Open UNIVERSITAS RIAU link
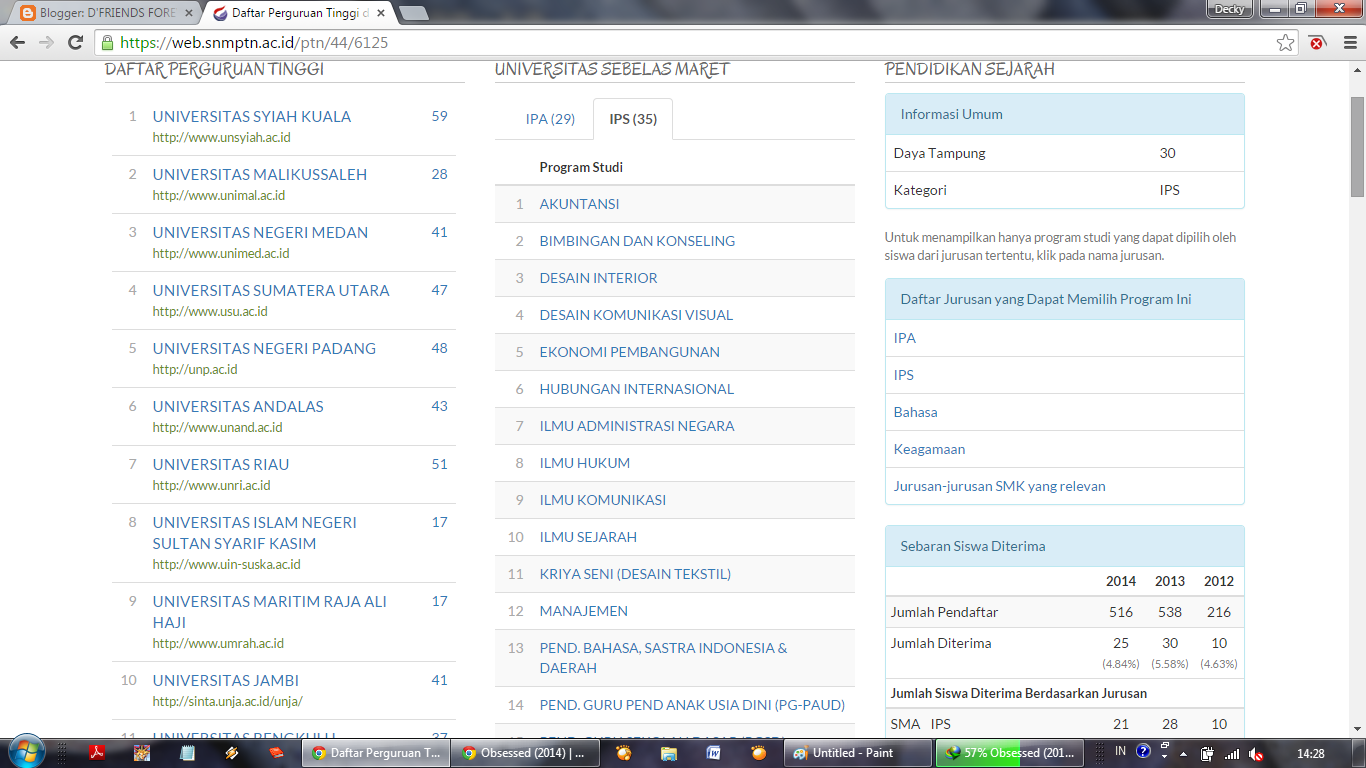Viewport: 1366px width, 768px height. tap(221, 464)
